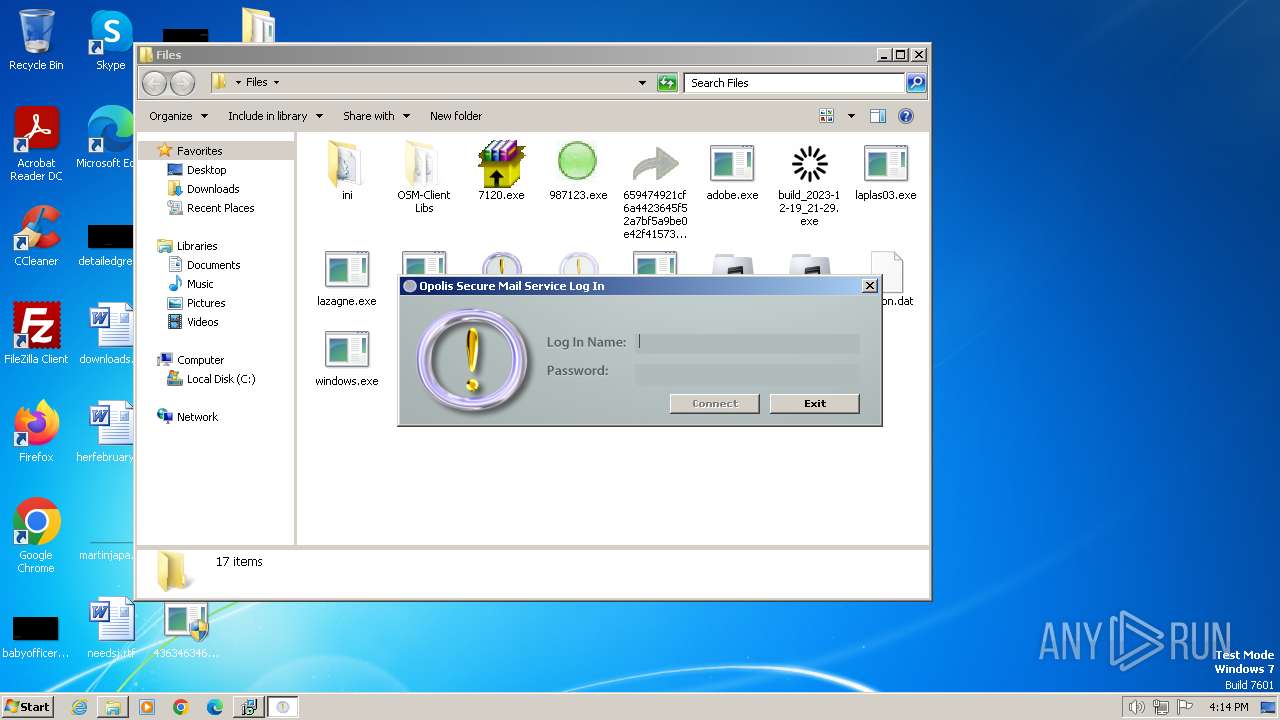
Task: Click the search magnifier button
Action: pyautogui.click(x=916, y=83)
